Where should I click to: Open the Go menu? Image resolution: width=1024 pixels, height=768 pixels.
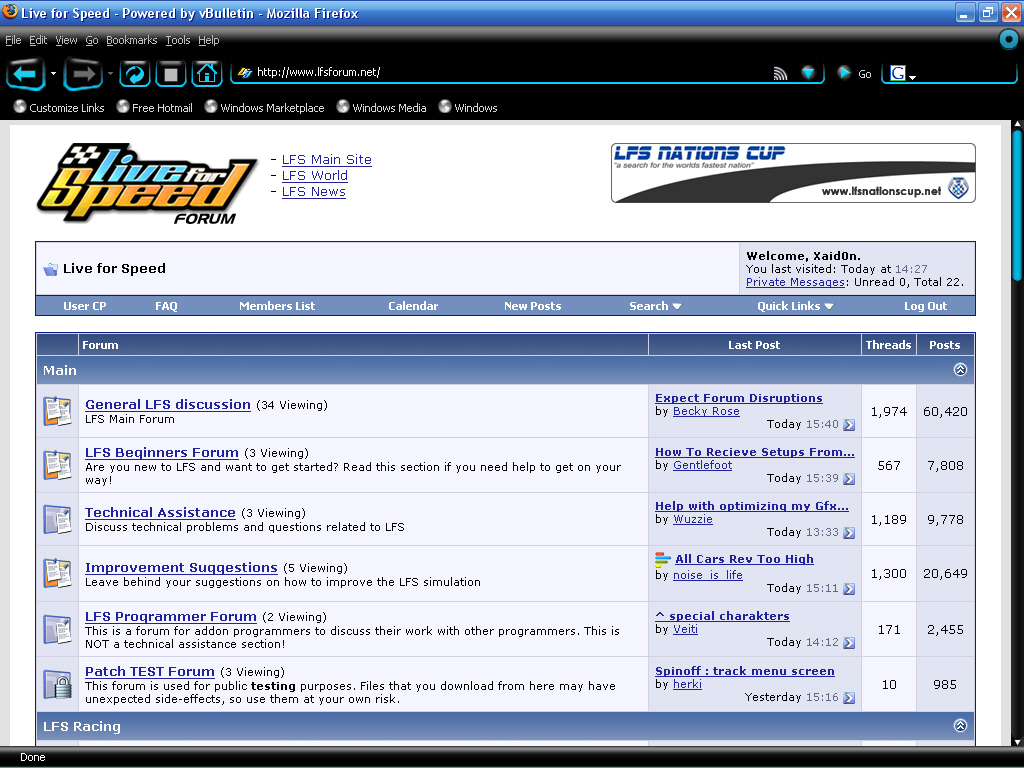91,40
